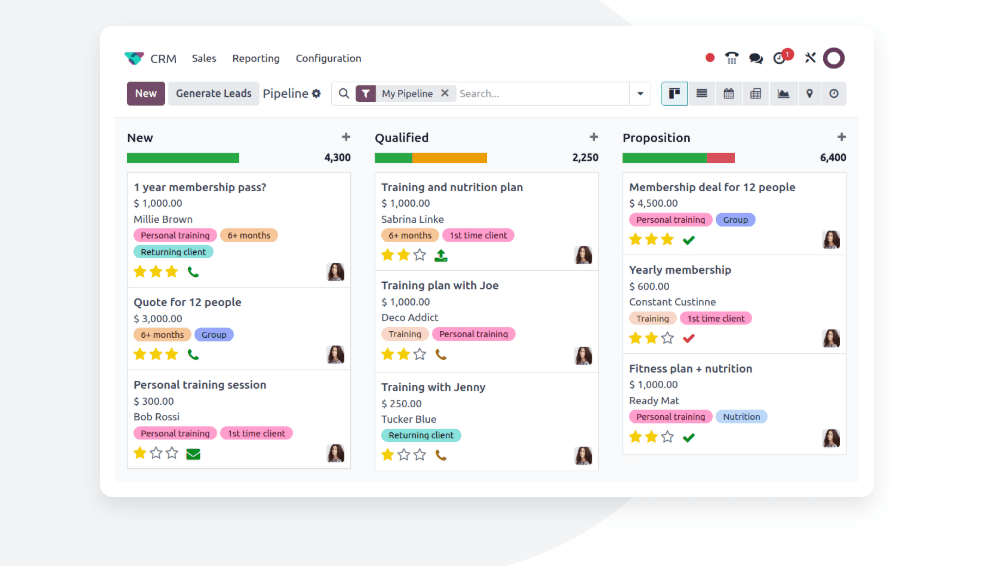This screenshot has width=992, height=566.
Task: Open the Reporting menu
Action: pos(256,58)
